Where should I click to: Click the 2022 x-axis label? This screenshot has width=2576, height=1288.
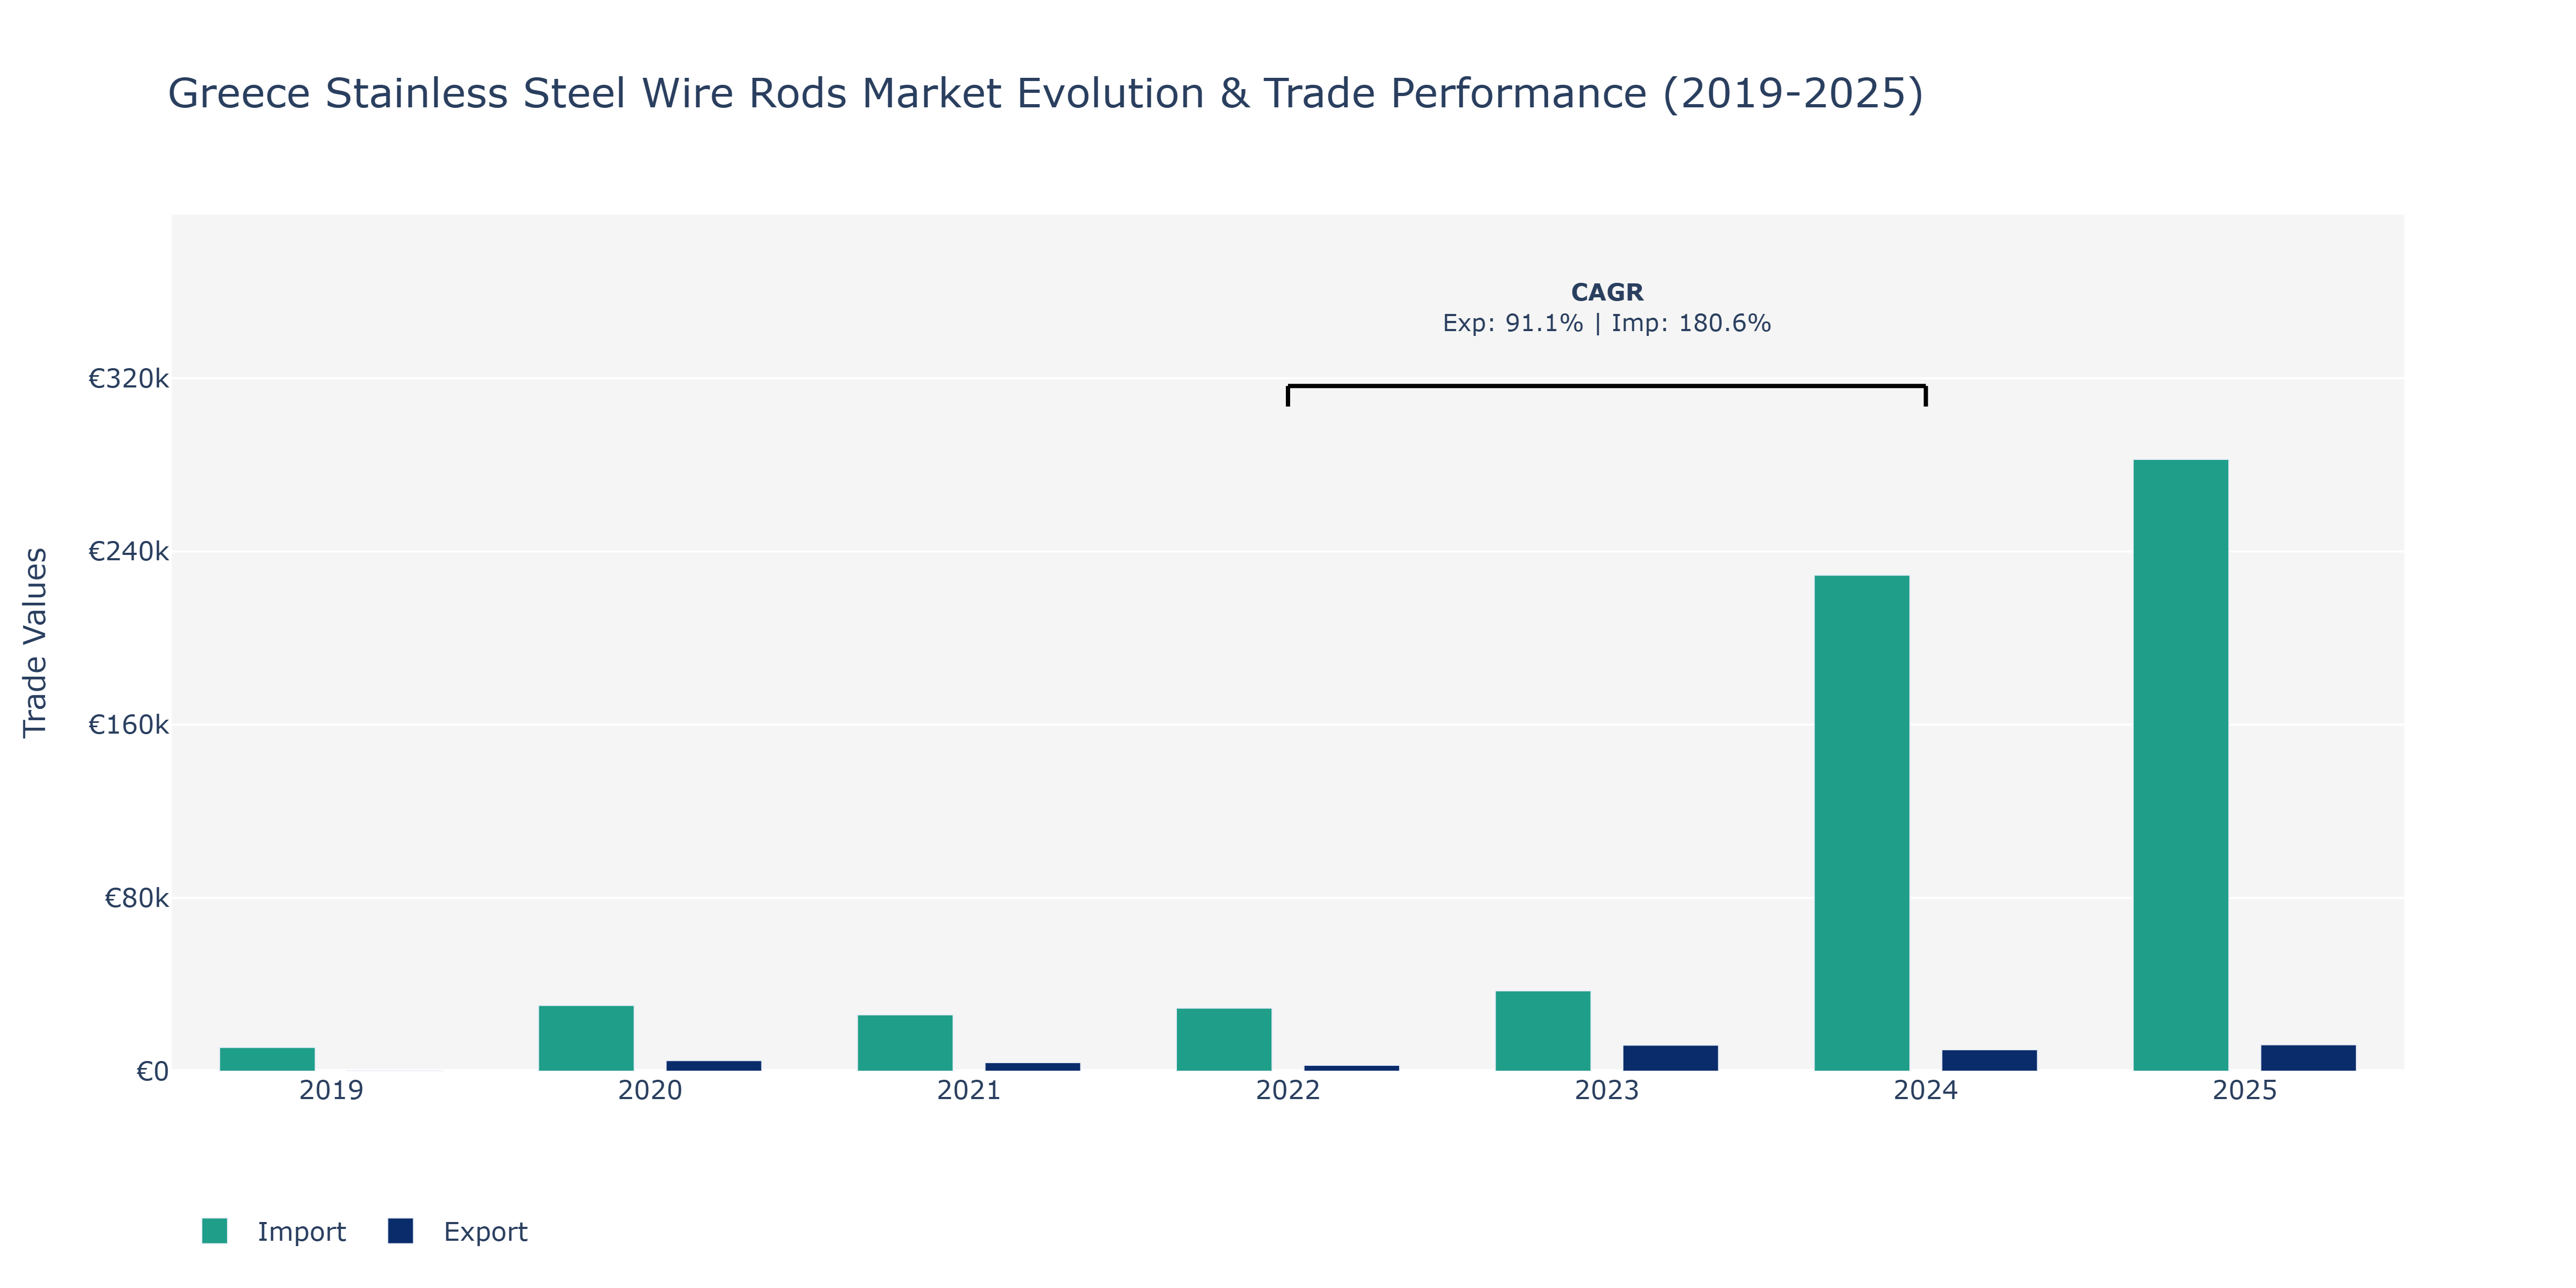(1288, 1090)
